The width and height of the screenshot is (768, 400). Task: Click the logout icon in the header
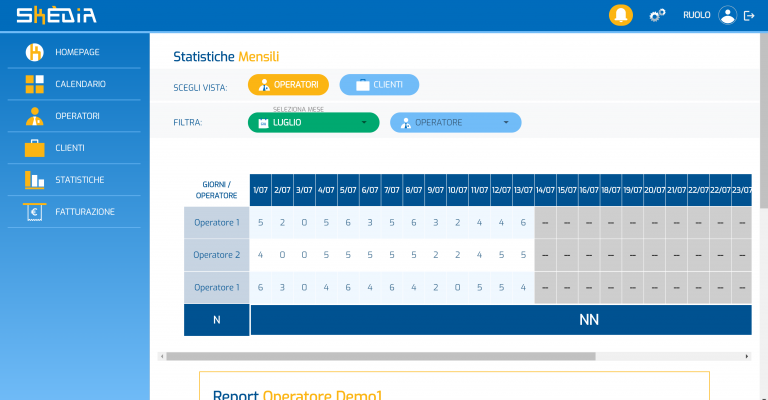[x=749, y=15]
